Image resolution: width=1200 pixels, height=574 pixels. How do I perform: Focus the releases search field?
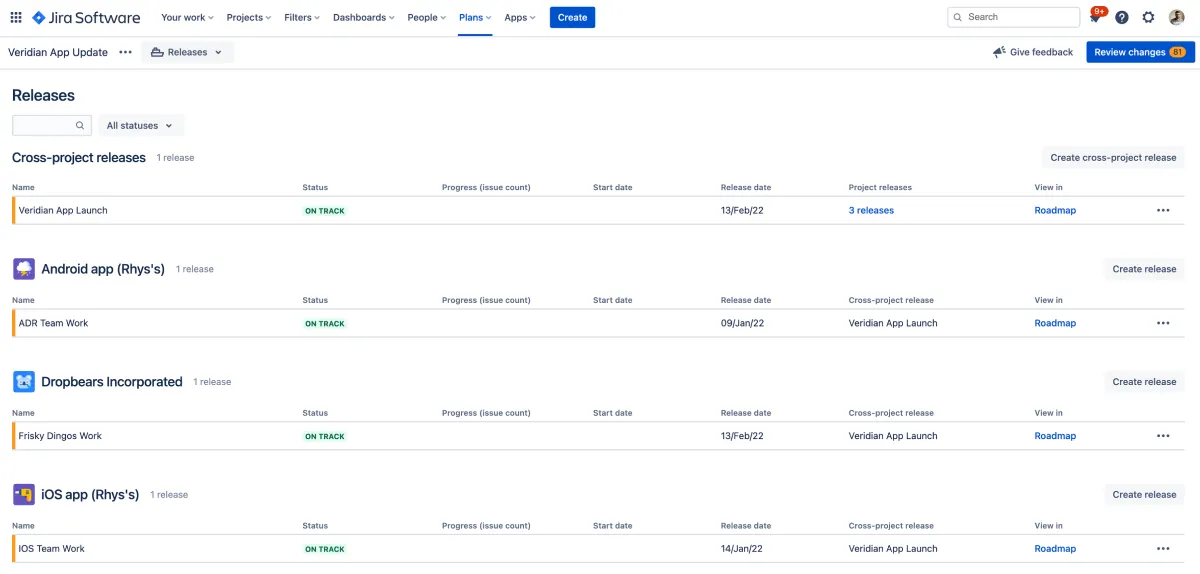pyautogui.click(x=52, y=126)
